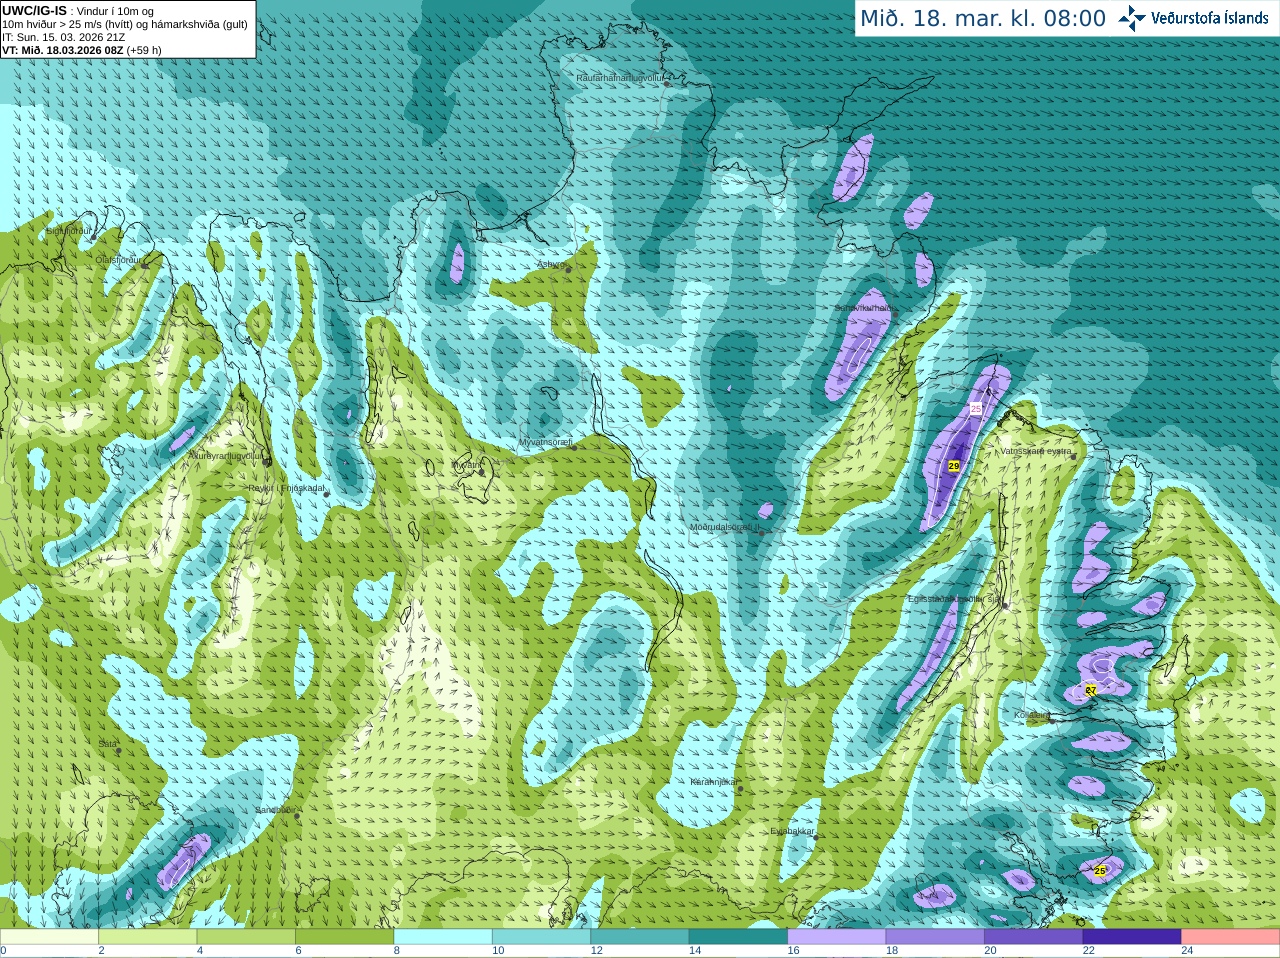
Task: Click the Reykir í Fnjóskadal label
Action: click(287, 488)
